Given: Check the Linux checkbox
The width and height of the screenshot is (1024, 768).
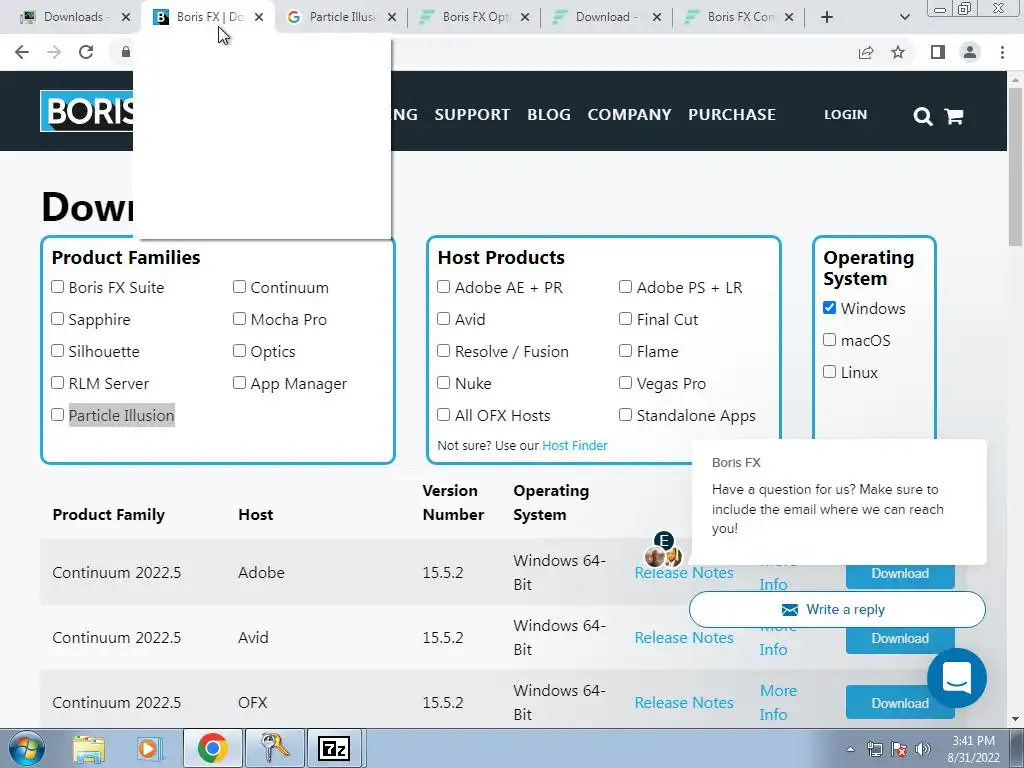Looking at the screenshot, I should click(x=829, y=372).
